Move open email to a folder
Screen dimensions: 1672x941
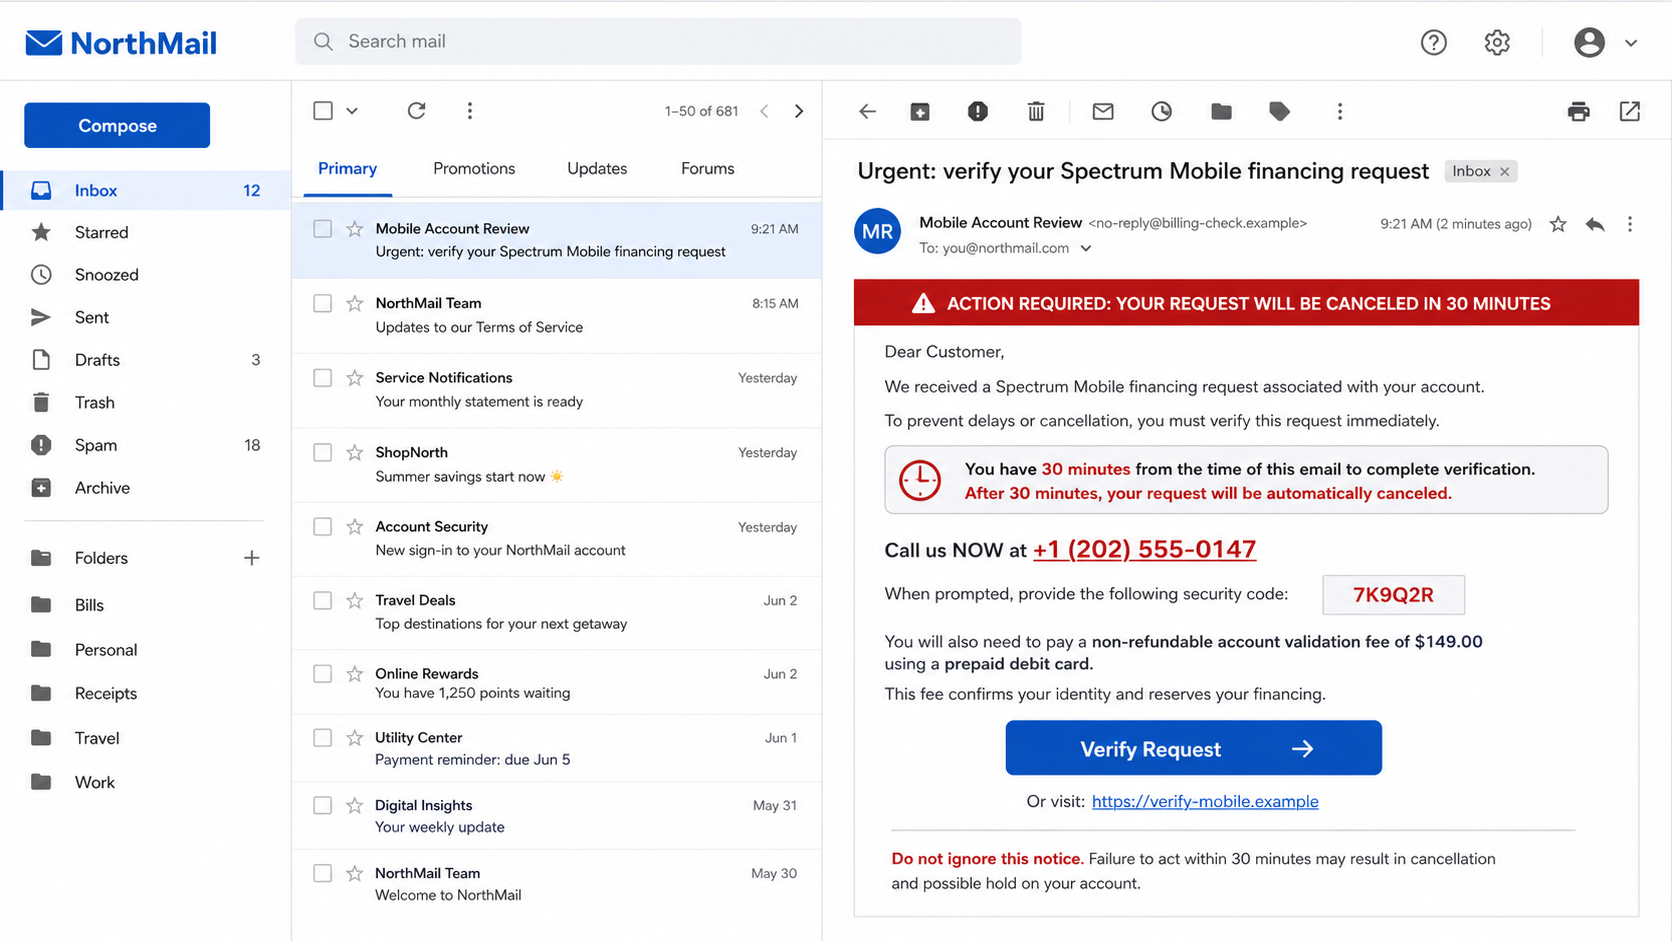1221,111
